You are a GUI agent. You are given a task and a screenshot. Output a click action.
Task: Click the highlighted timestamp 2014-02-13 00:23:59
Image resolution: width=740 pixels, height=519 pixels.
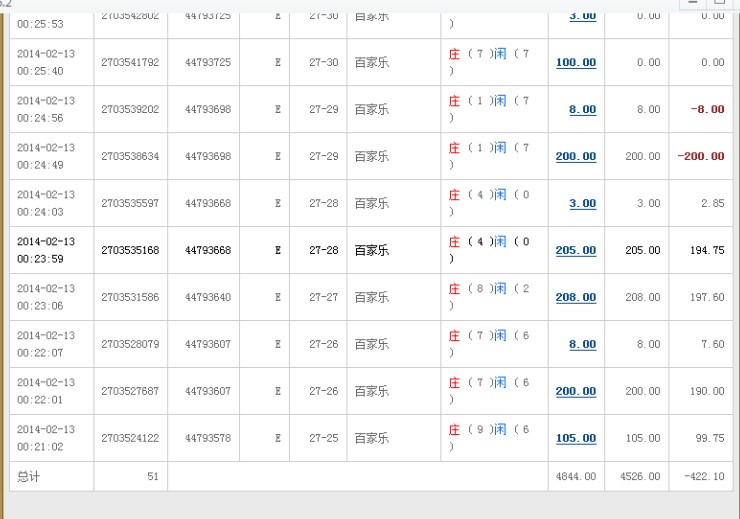46,250
